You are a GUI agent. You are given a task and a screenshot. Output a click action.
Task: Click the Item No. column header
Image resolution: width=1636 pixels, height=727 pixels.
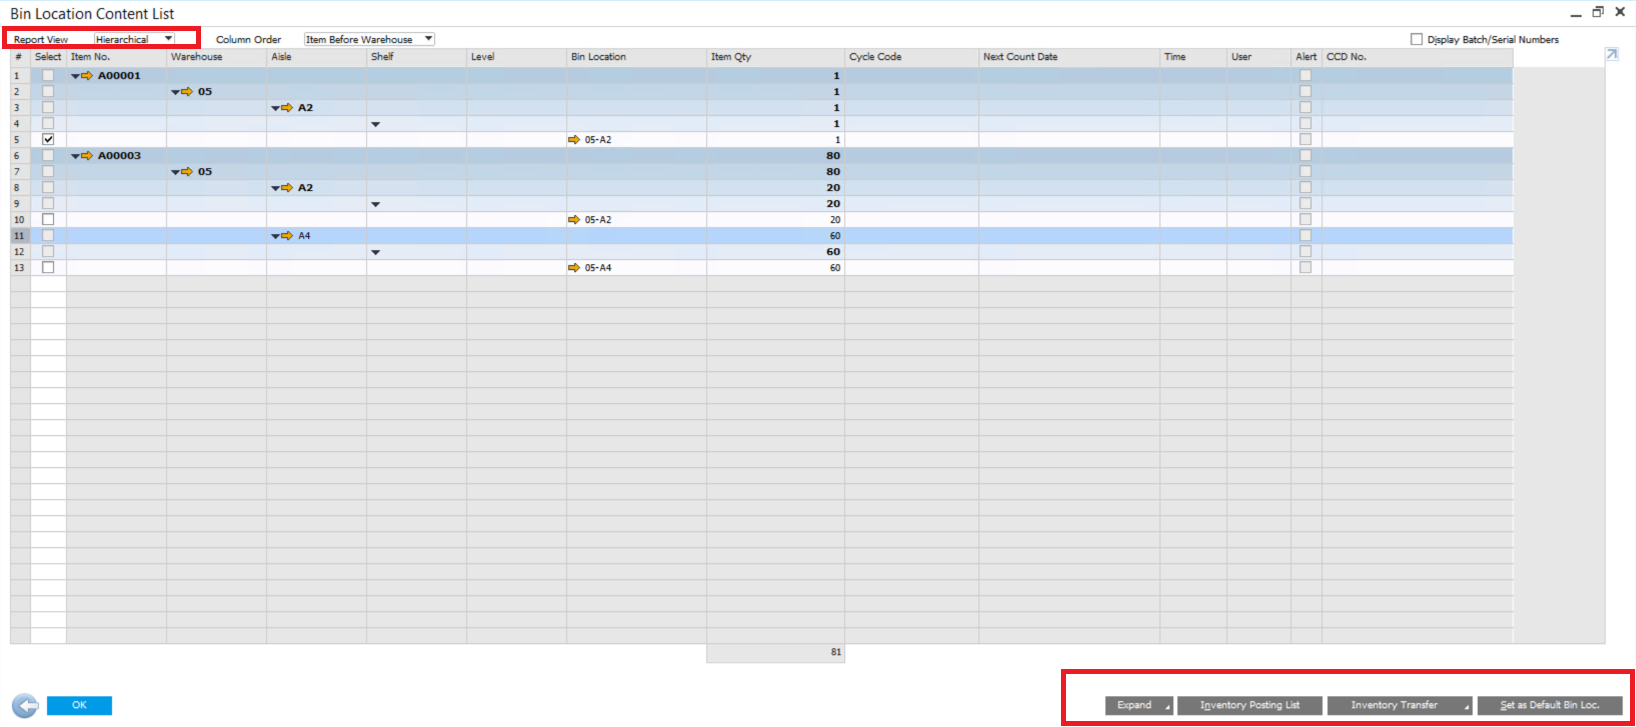116,57
